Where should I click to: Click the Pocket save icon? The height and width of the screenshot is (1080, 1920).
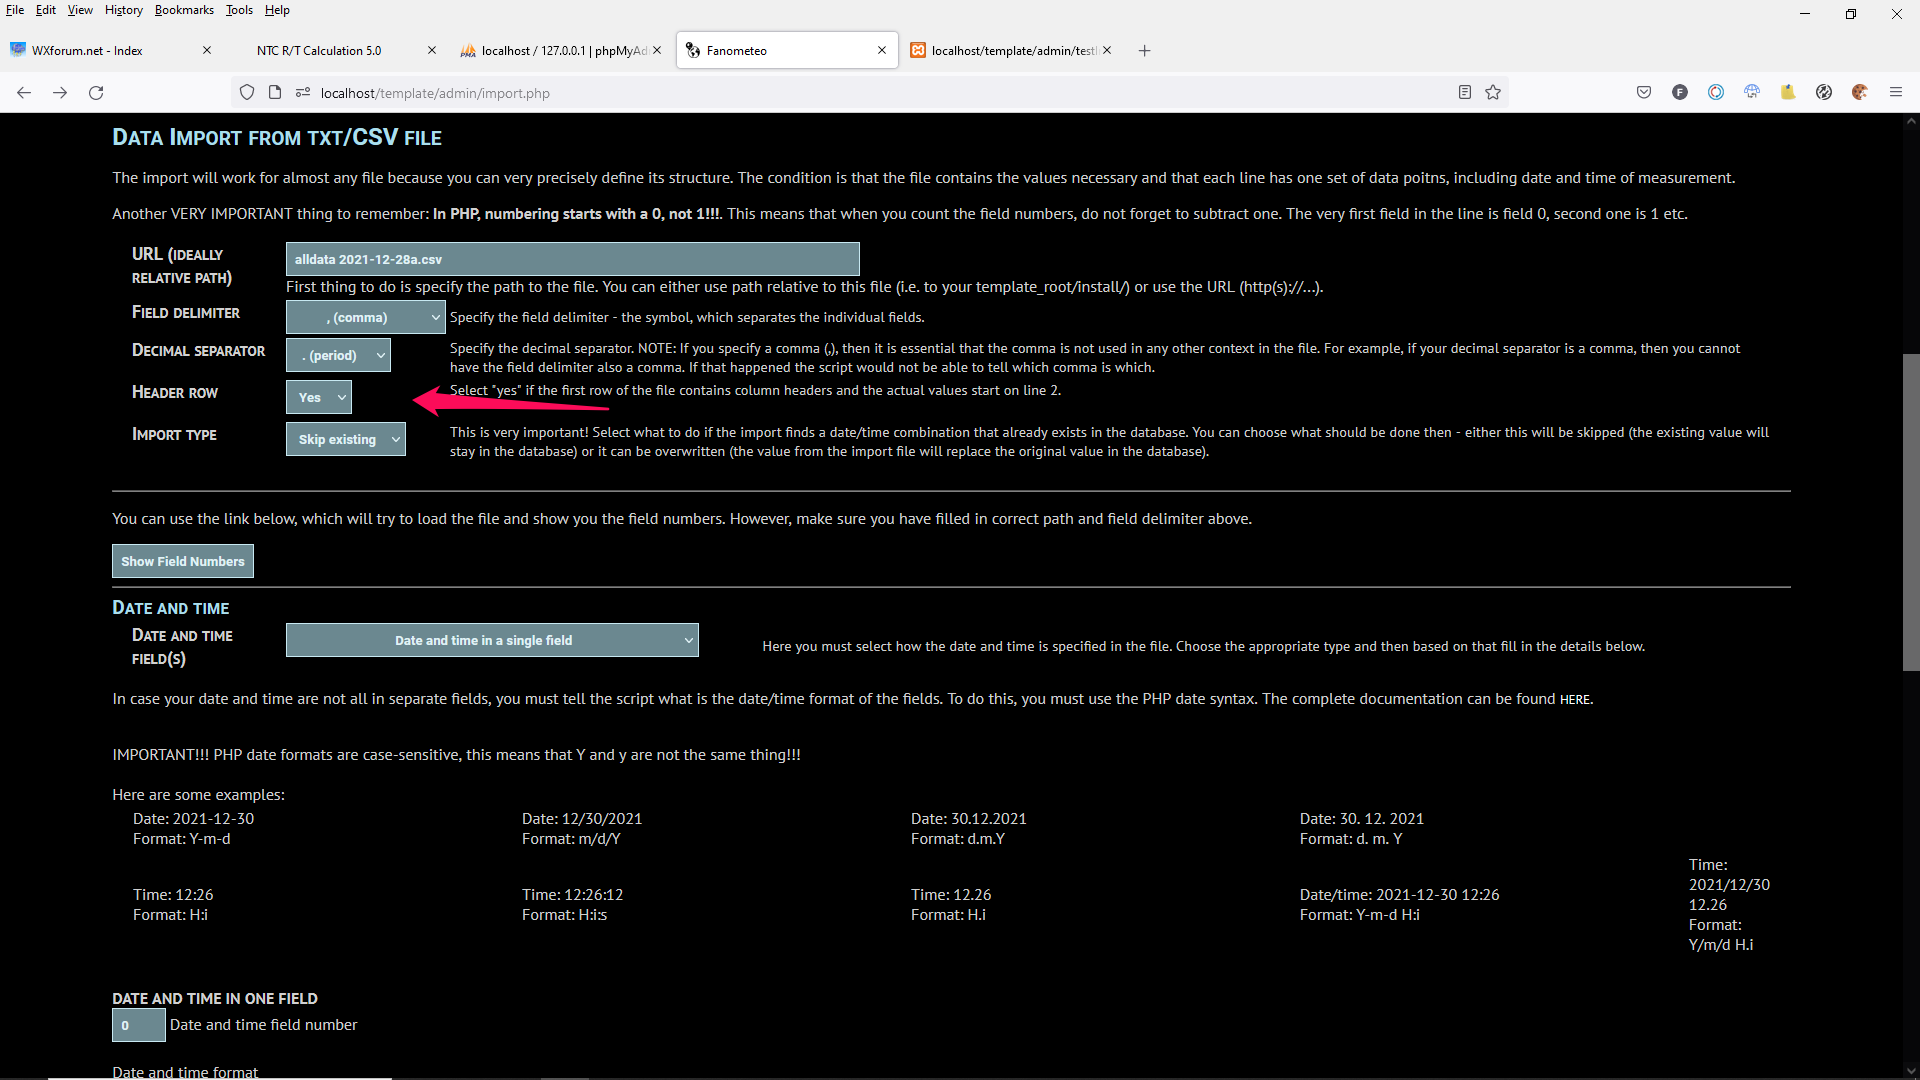point(1644,92)
